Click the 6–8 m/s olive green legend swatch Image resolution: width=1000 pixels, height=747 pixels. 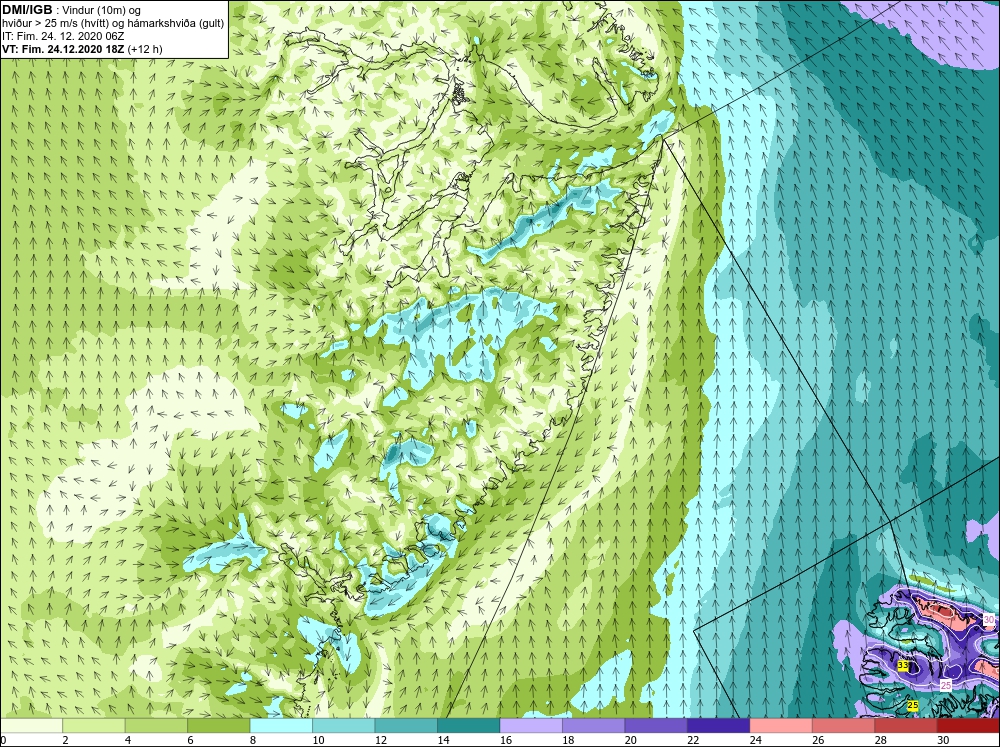[219, 726]
